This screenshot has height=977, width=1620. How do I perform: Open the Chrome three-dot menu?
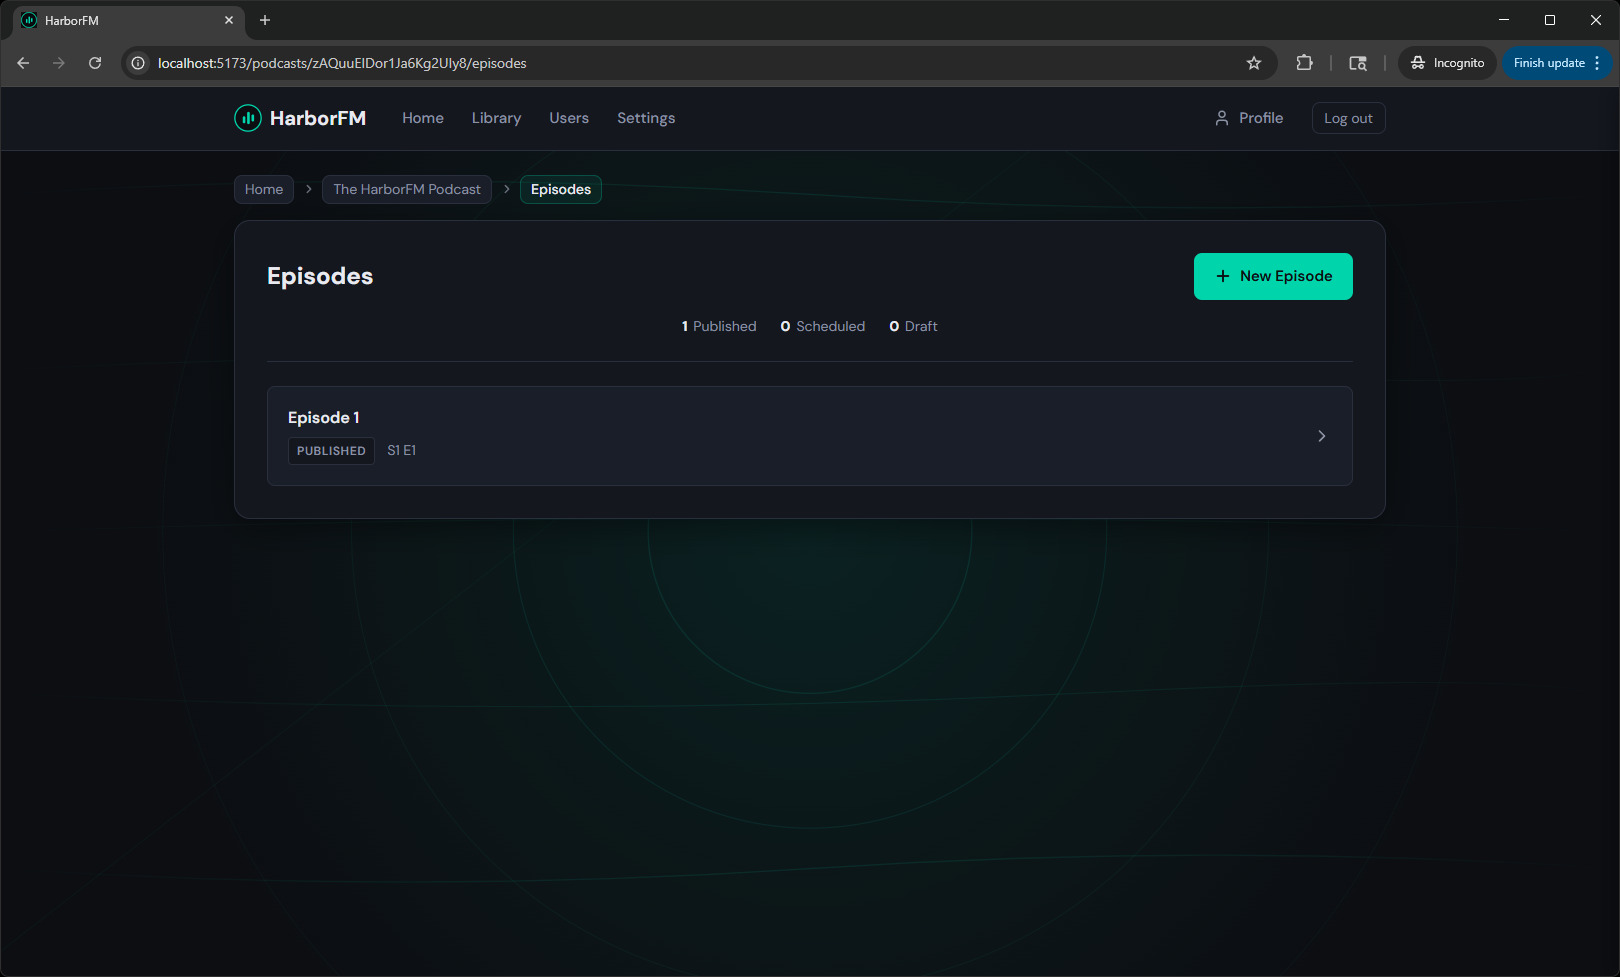coord(1597,63)
